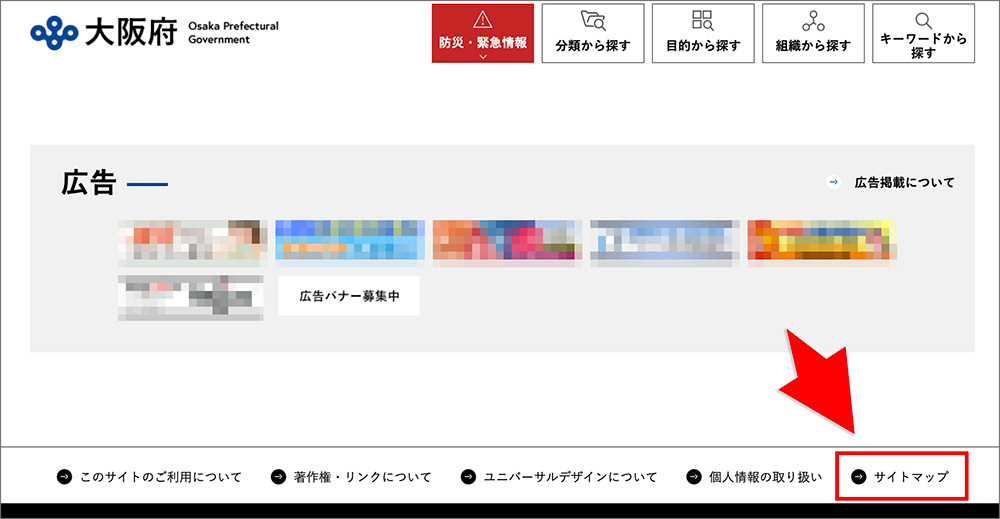This screenshot has height=519, width=1000.
Task: Open the gray ad banner left of 広告バナー募集中
Action: point(191,297)
